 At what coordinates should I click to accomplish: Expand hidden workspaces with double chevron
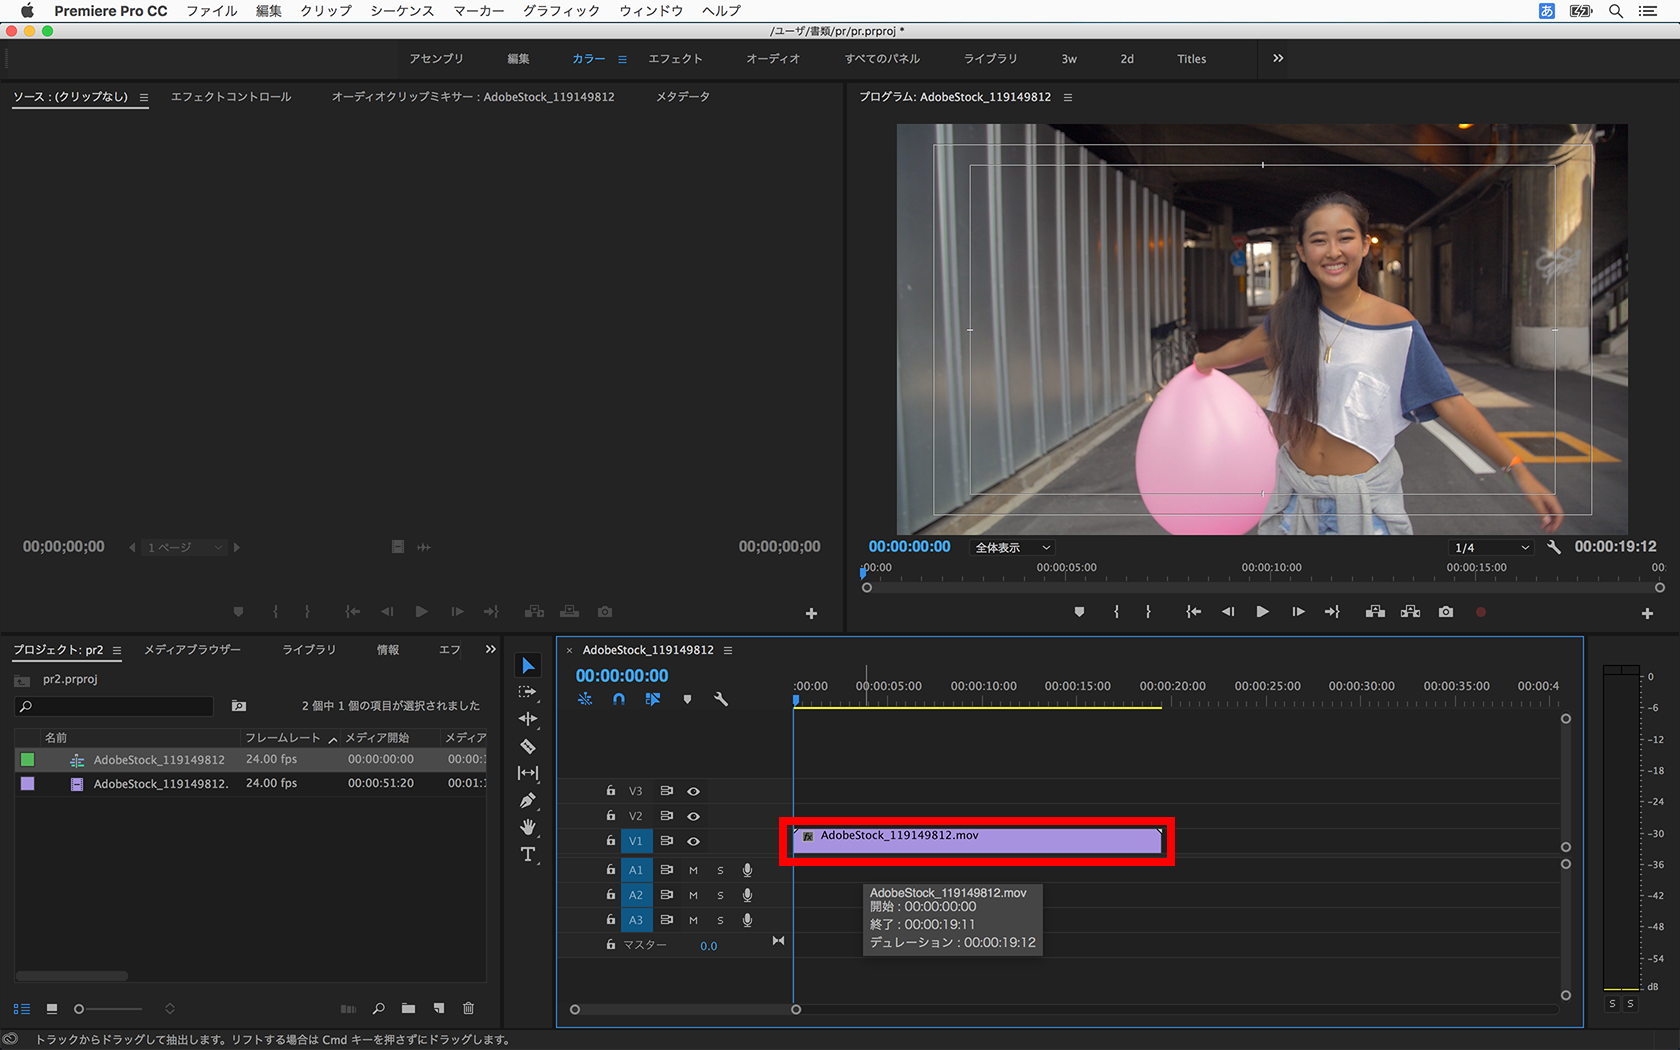1278,58
